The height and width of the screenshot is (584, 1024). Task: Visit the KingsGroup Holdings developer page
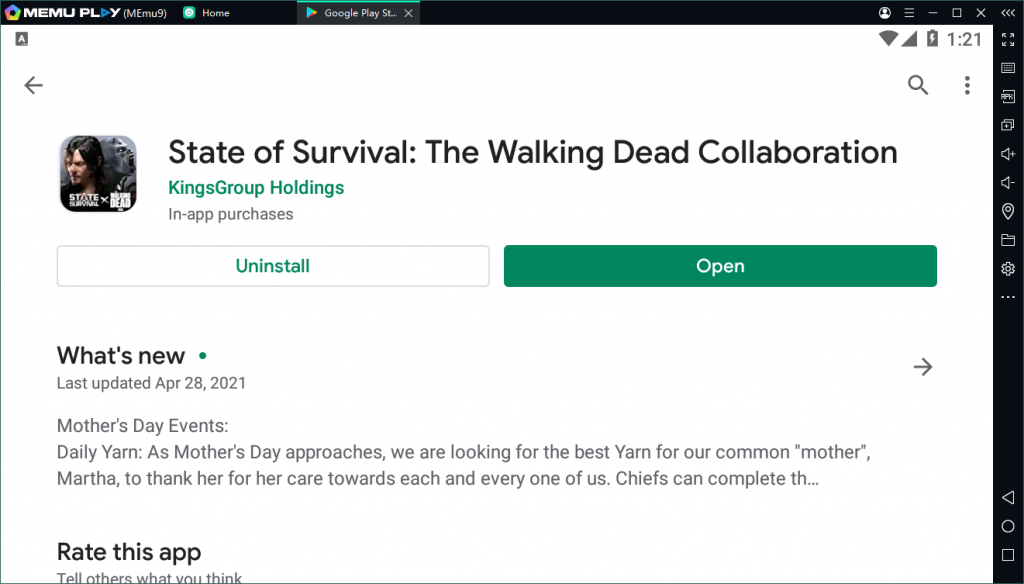tap(256, 187)
